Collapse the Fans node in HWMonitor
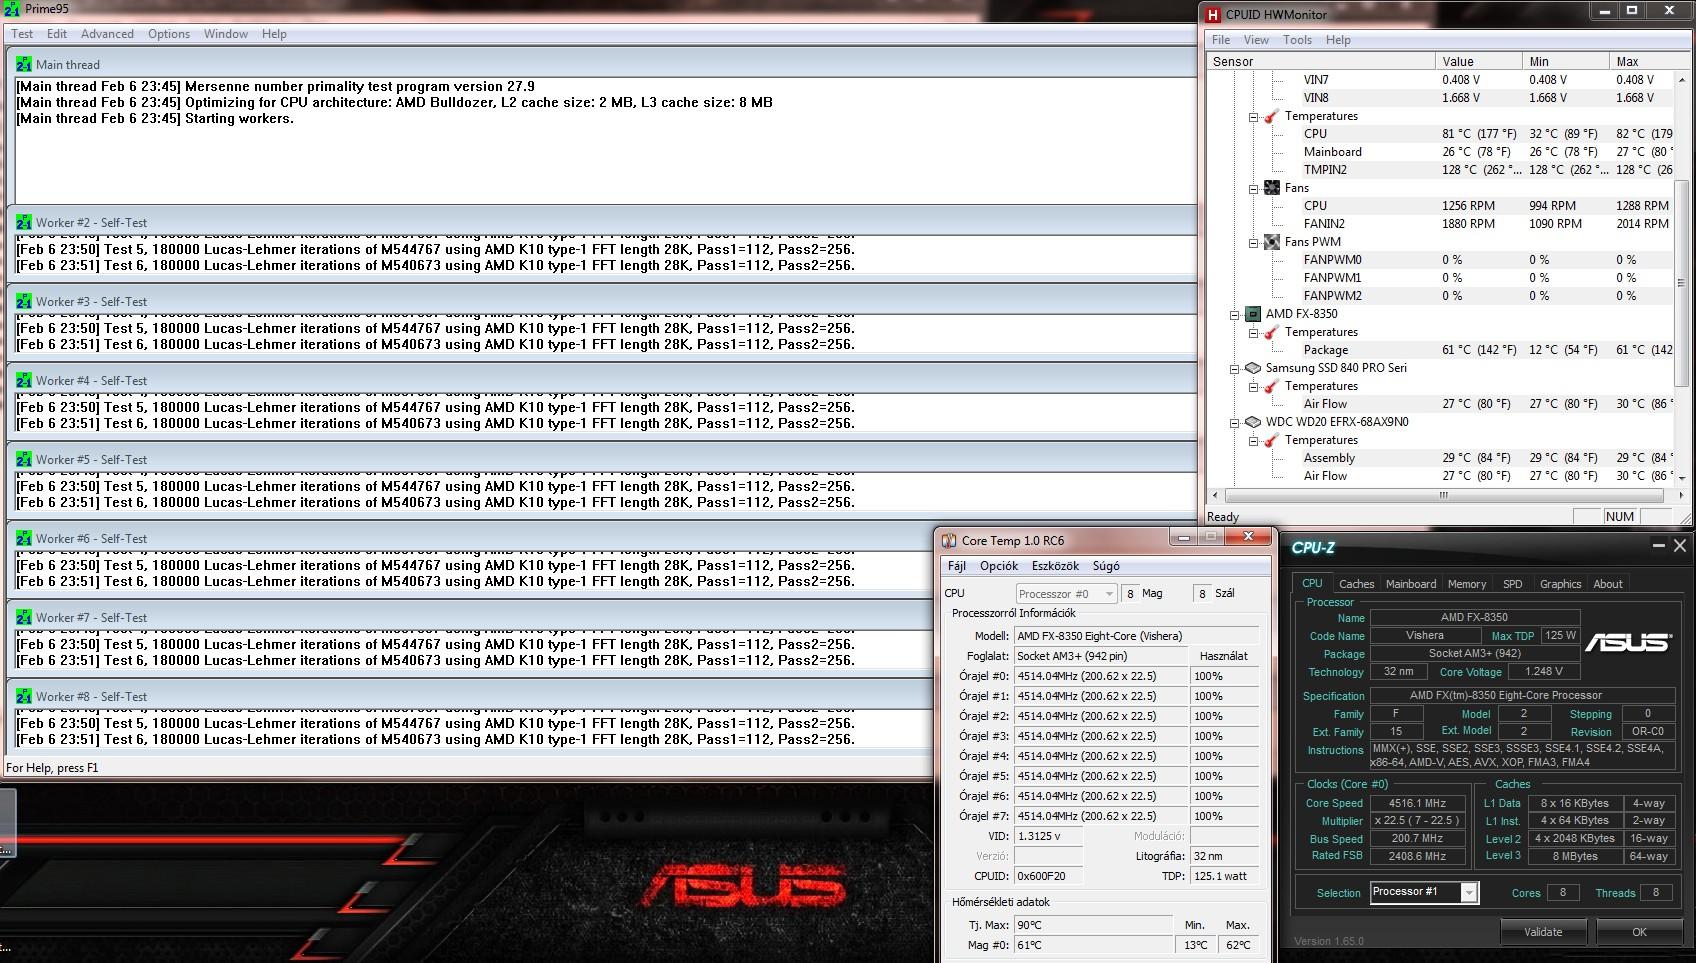The image size is (1696, 963). pyautogui.click(x=1253, y=188)
